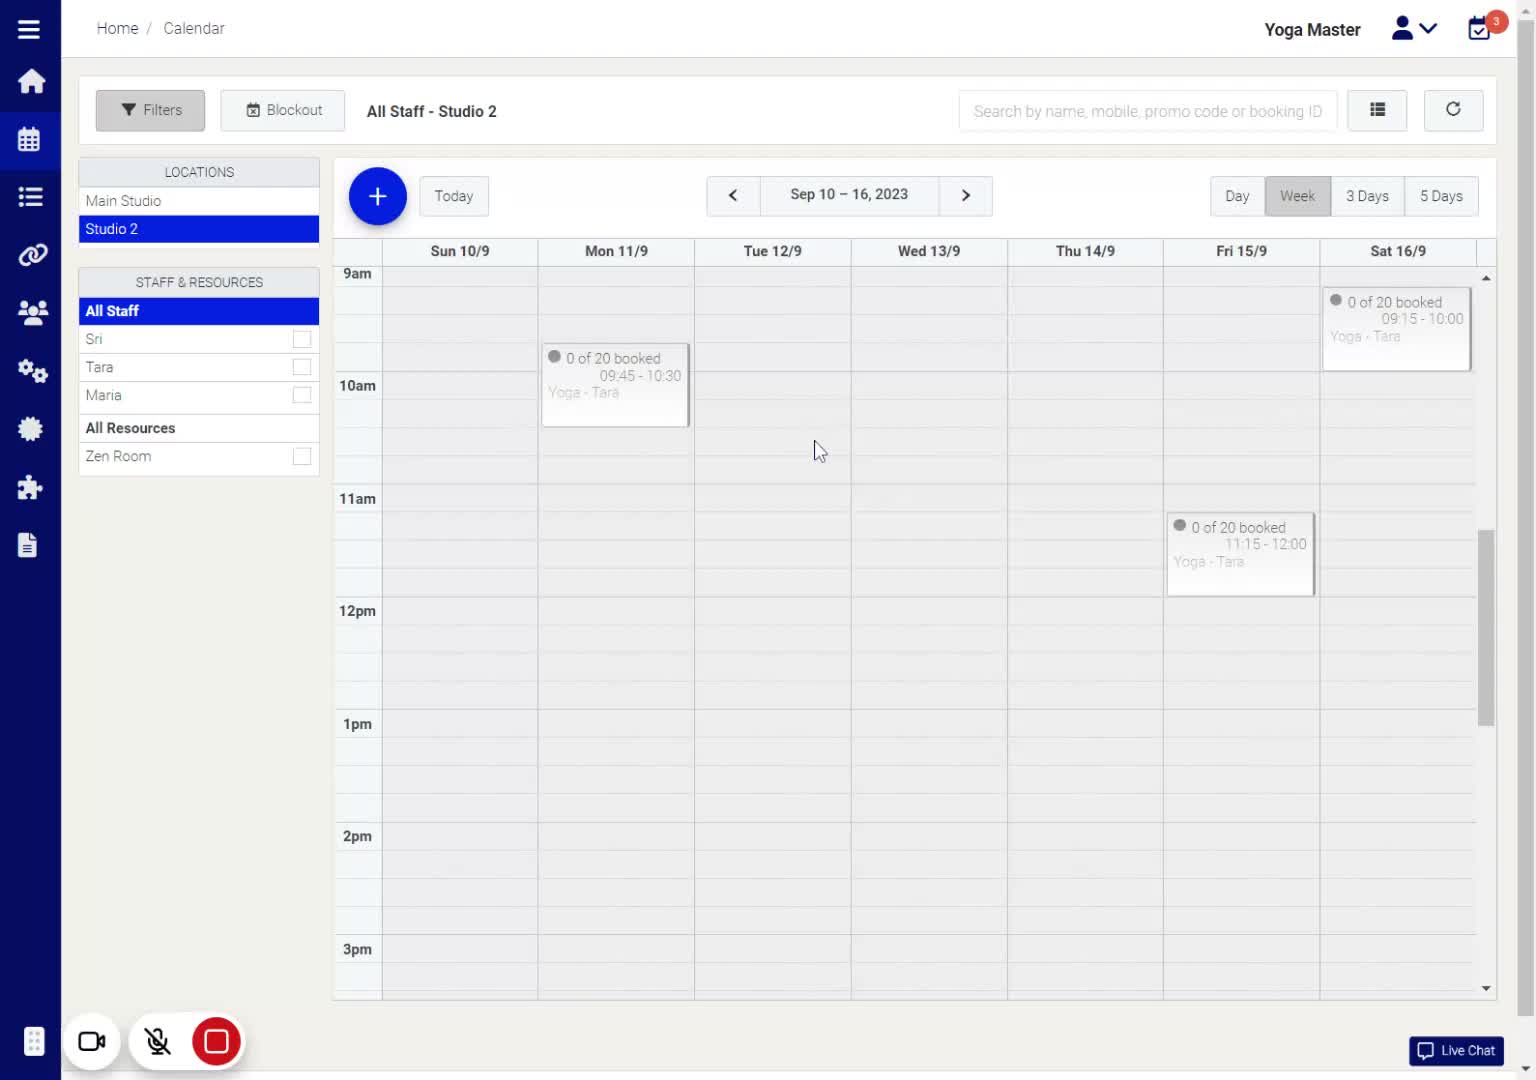The image size is (1536, 1080).
Task: Go to Home via sidebar house icon
Action: 31,81
